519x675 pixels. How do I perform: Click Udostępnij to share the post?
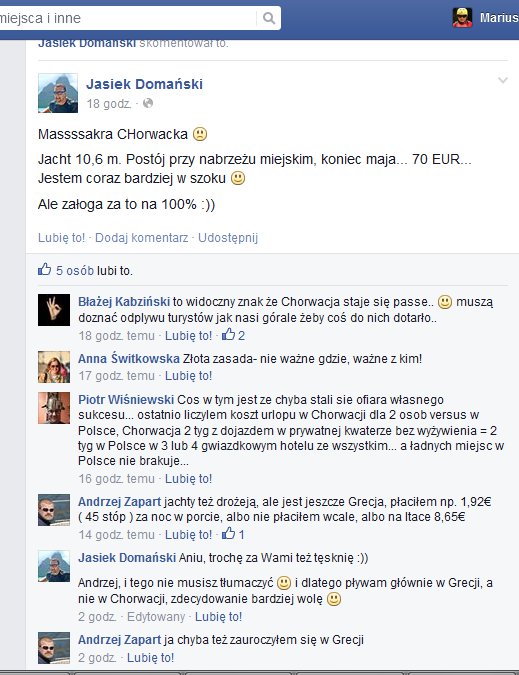228,238
